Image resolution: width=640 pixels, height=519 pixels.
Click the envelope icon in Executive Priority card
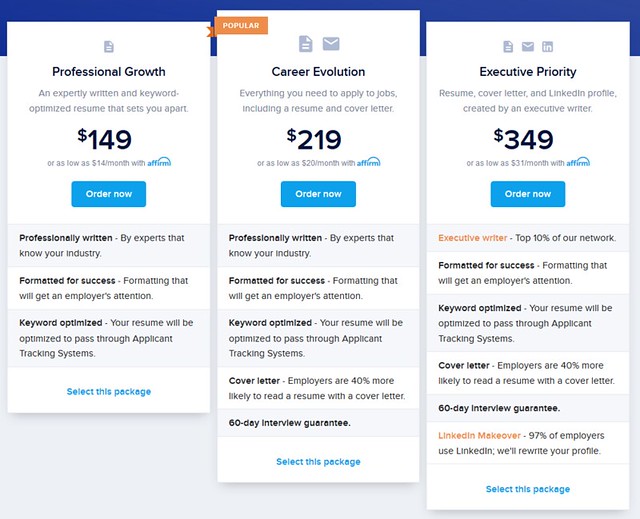click(x=528, y=47)
